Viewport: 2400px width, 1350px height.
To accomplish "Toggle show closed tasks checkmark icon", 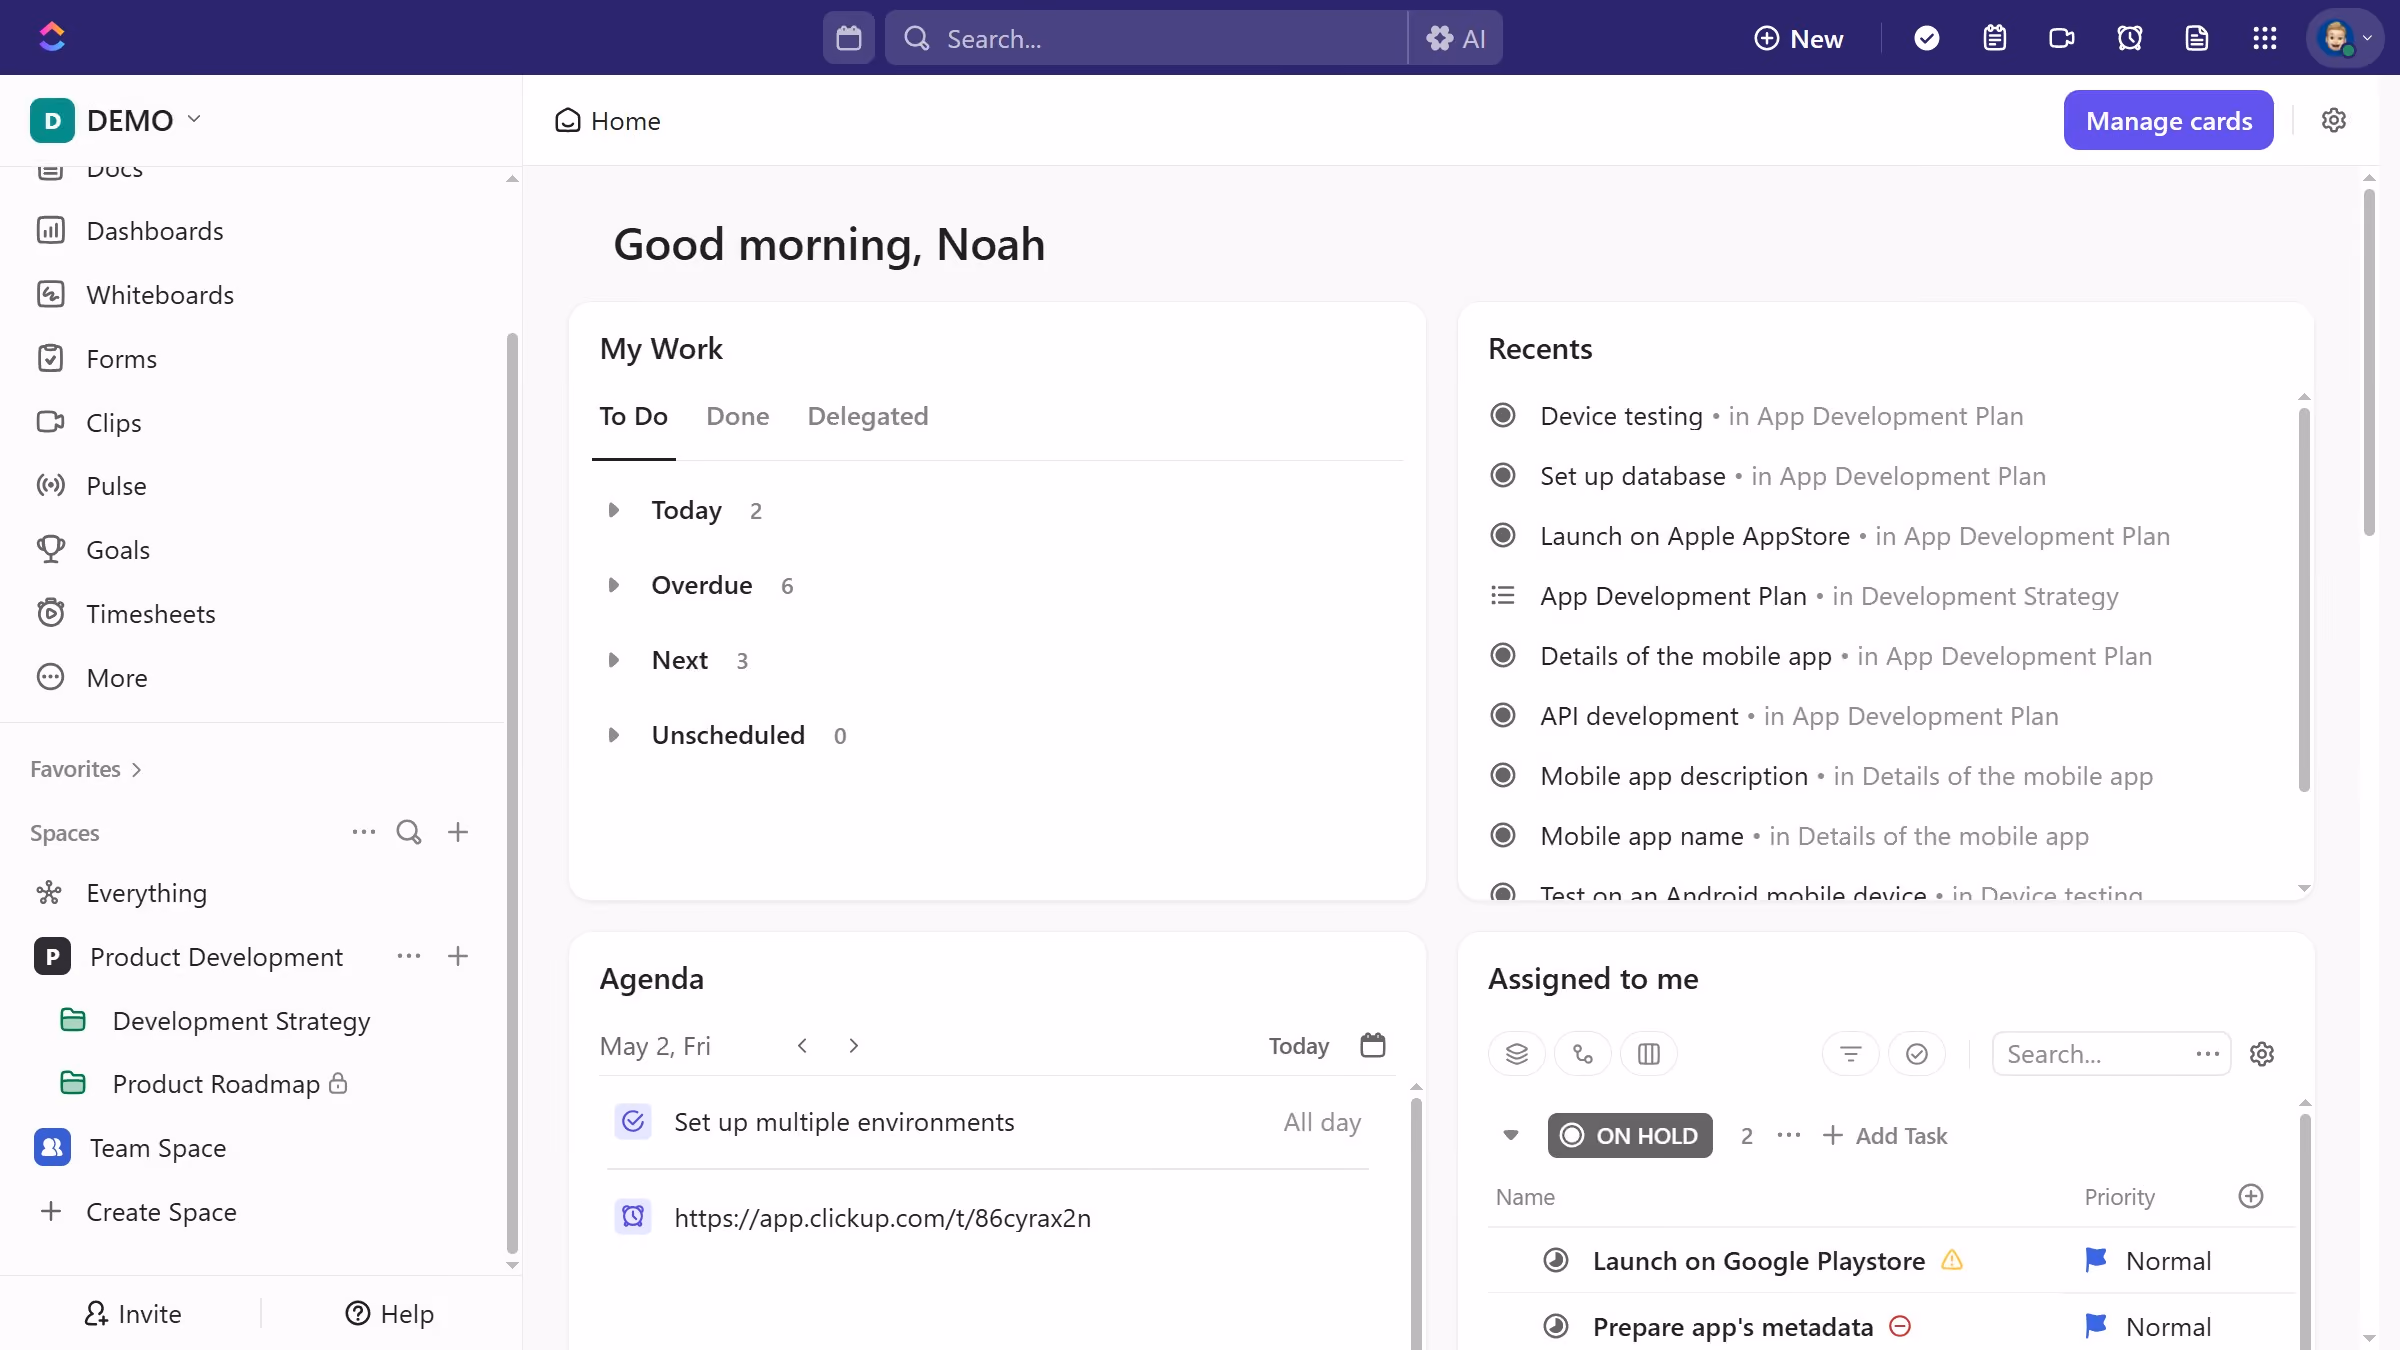I will point(1917,1054).
